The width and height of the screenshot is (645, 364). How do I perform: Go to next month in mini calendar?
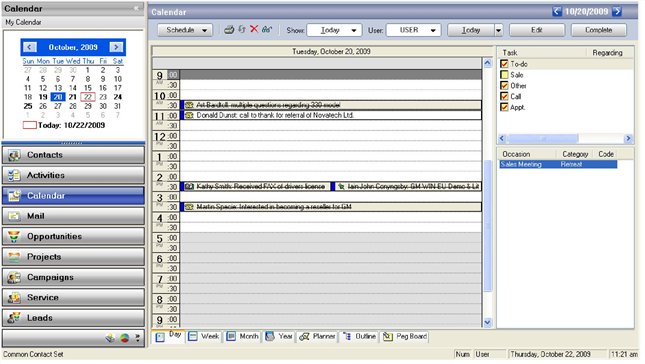[x=116, y=47]
